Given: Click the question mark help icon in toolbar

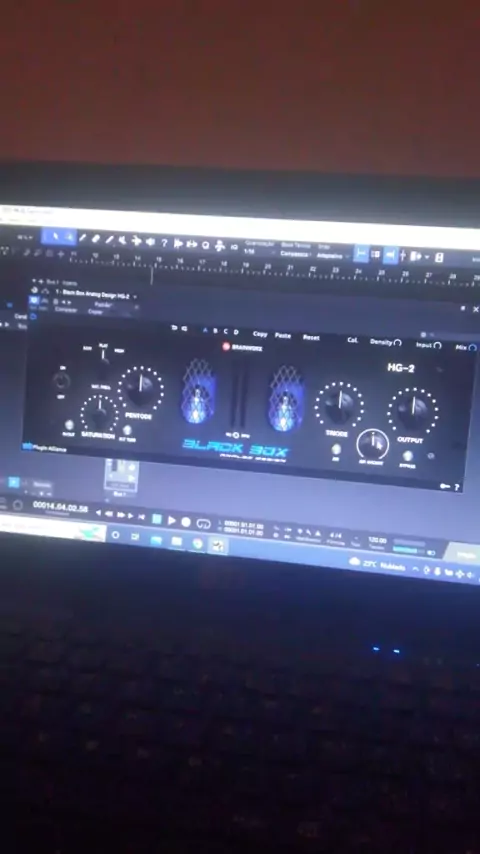Looking at the screenshot, I should point(164,243).
